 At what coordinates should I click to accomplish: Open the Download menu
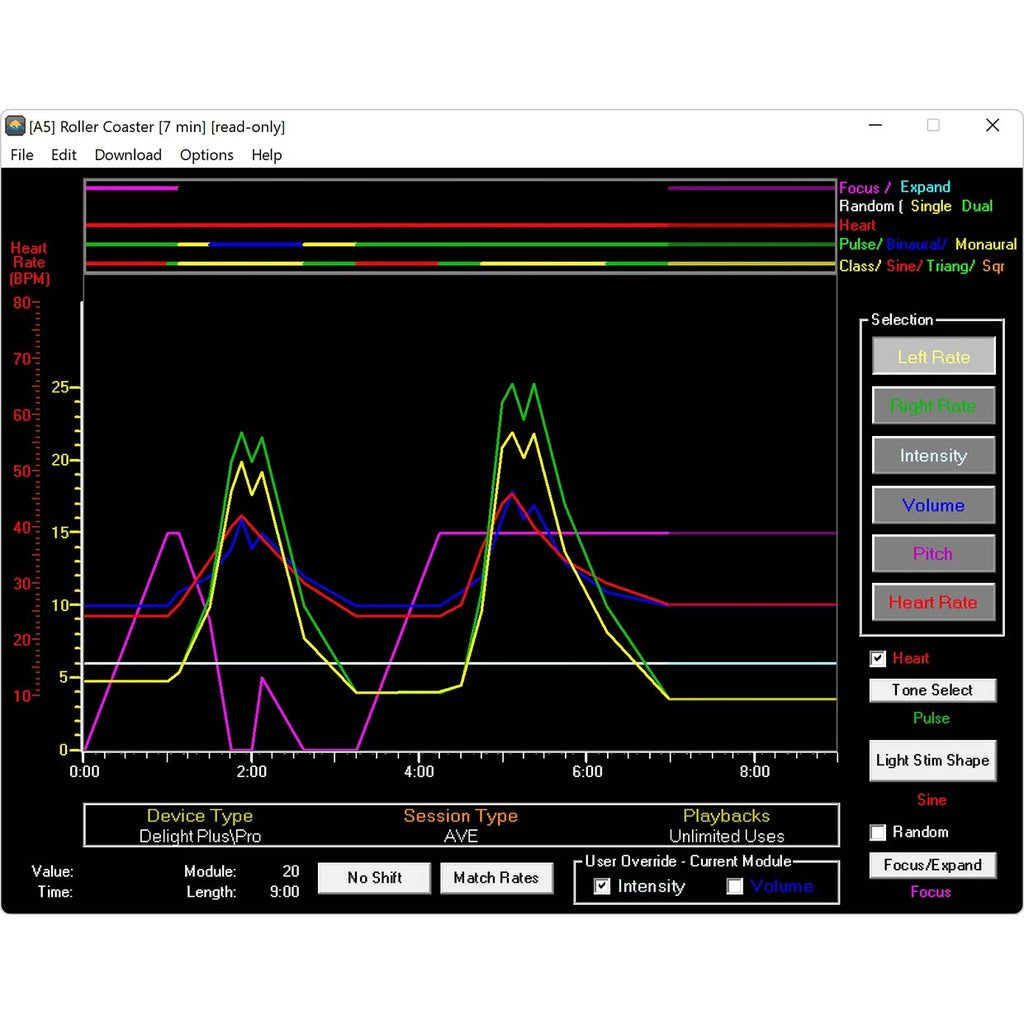pos(127,155)
